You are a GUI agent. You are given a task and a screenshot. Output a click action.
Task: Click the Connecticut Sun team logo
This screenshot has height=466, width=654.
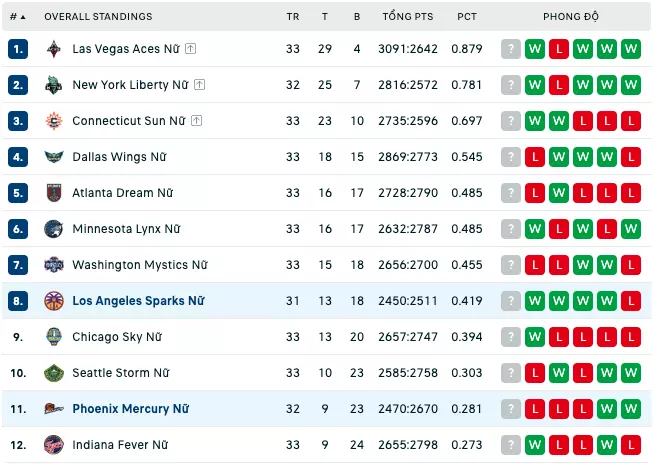[54, 121]
